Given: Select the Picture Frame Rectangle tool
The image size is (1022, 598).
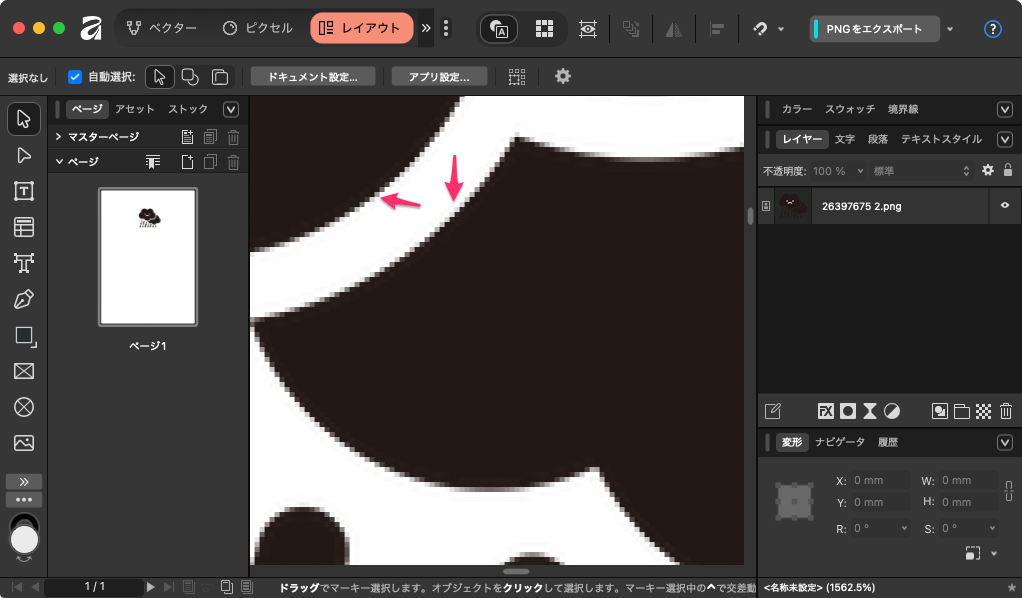Looking at the screenshot, I should pyautogui.click(x=24, y=371).
